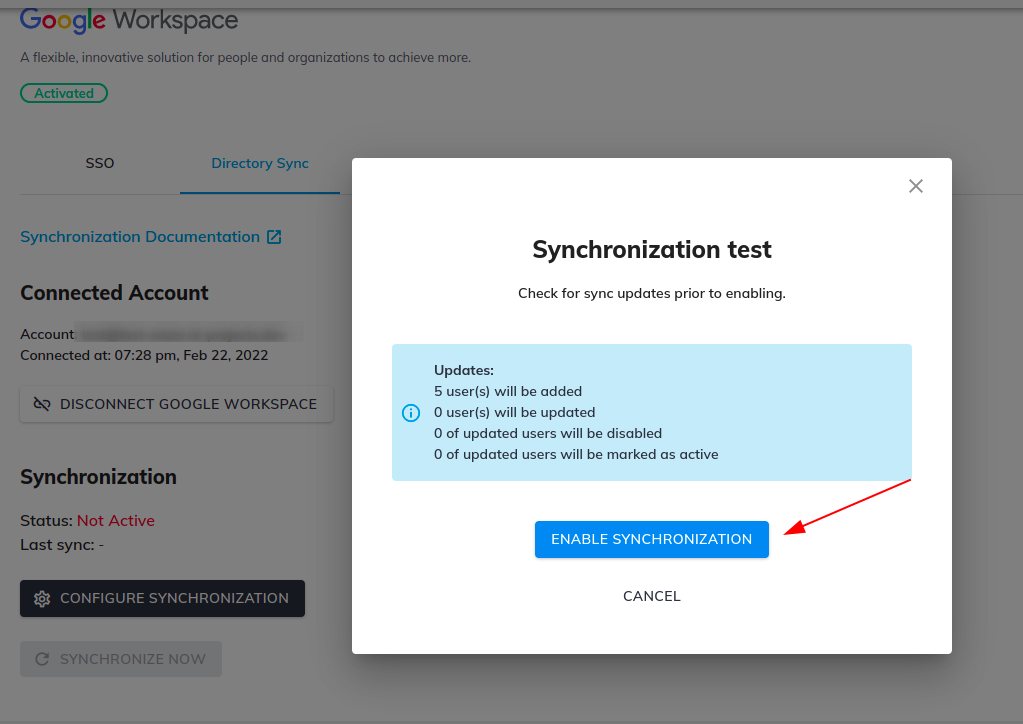
Task: Click Disconnect Google Workspace
Action: coord(176,404)
